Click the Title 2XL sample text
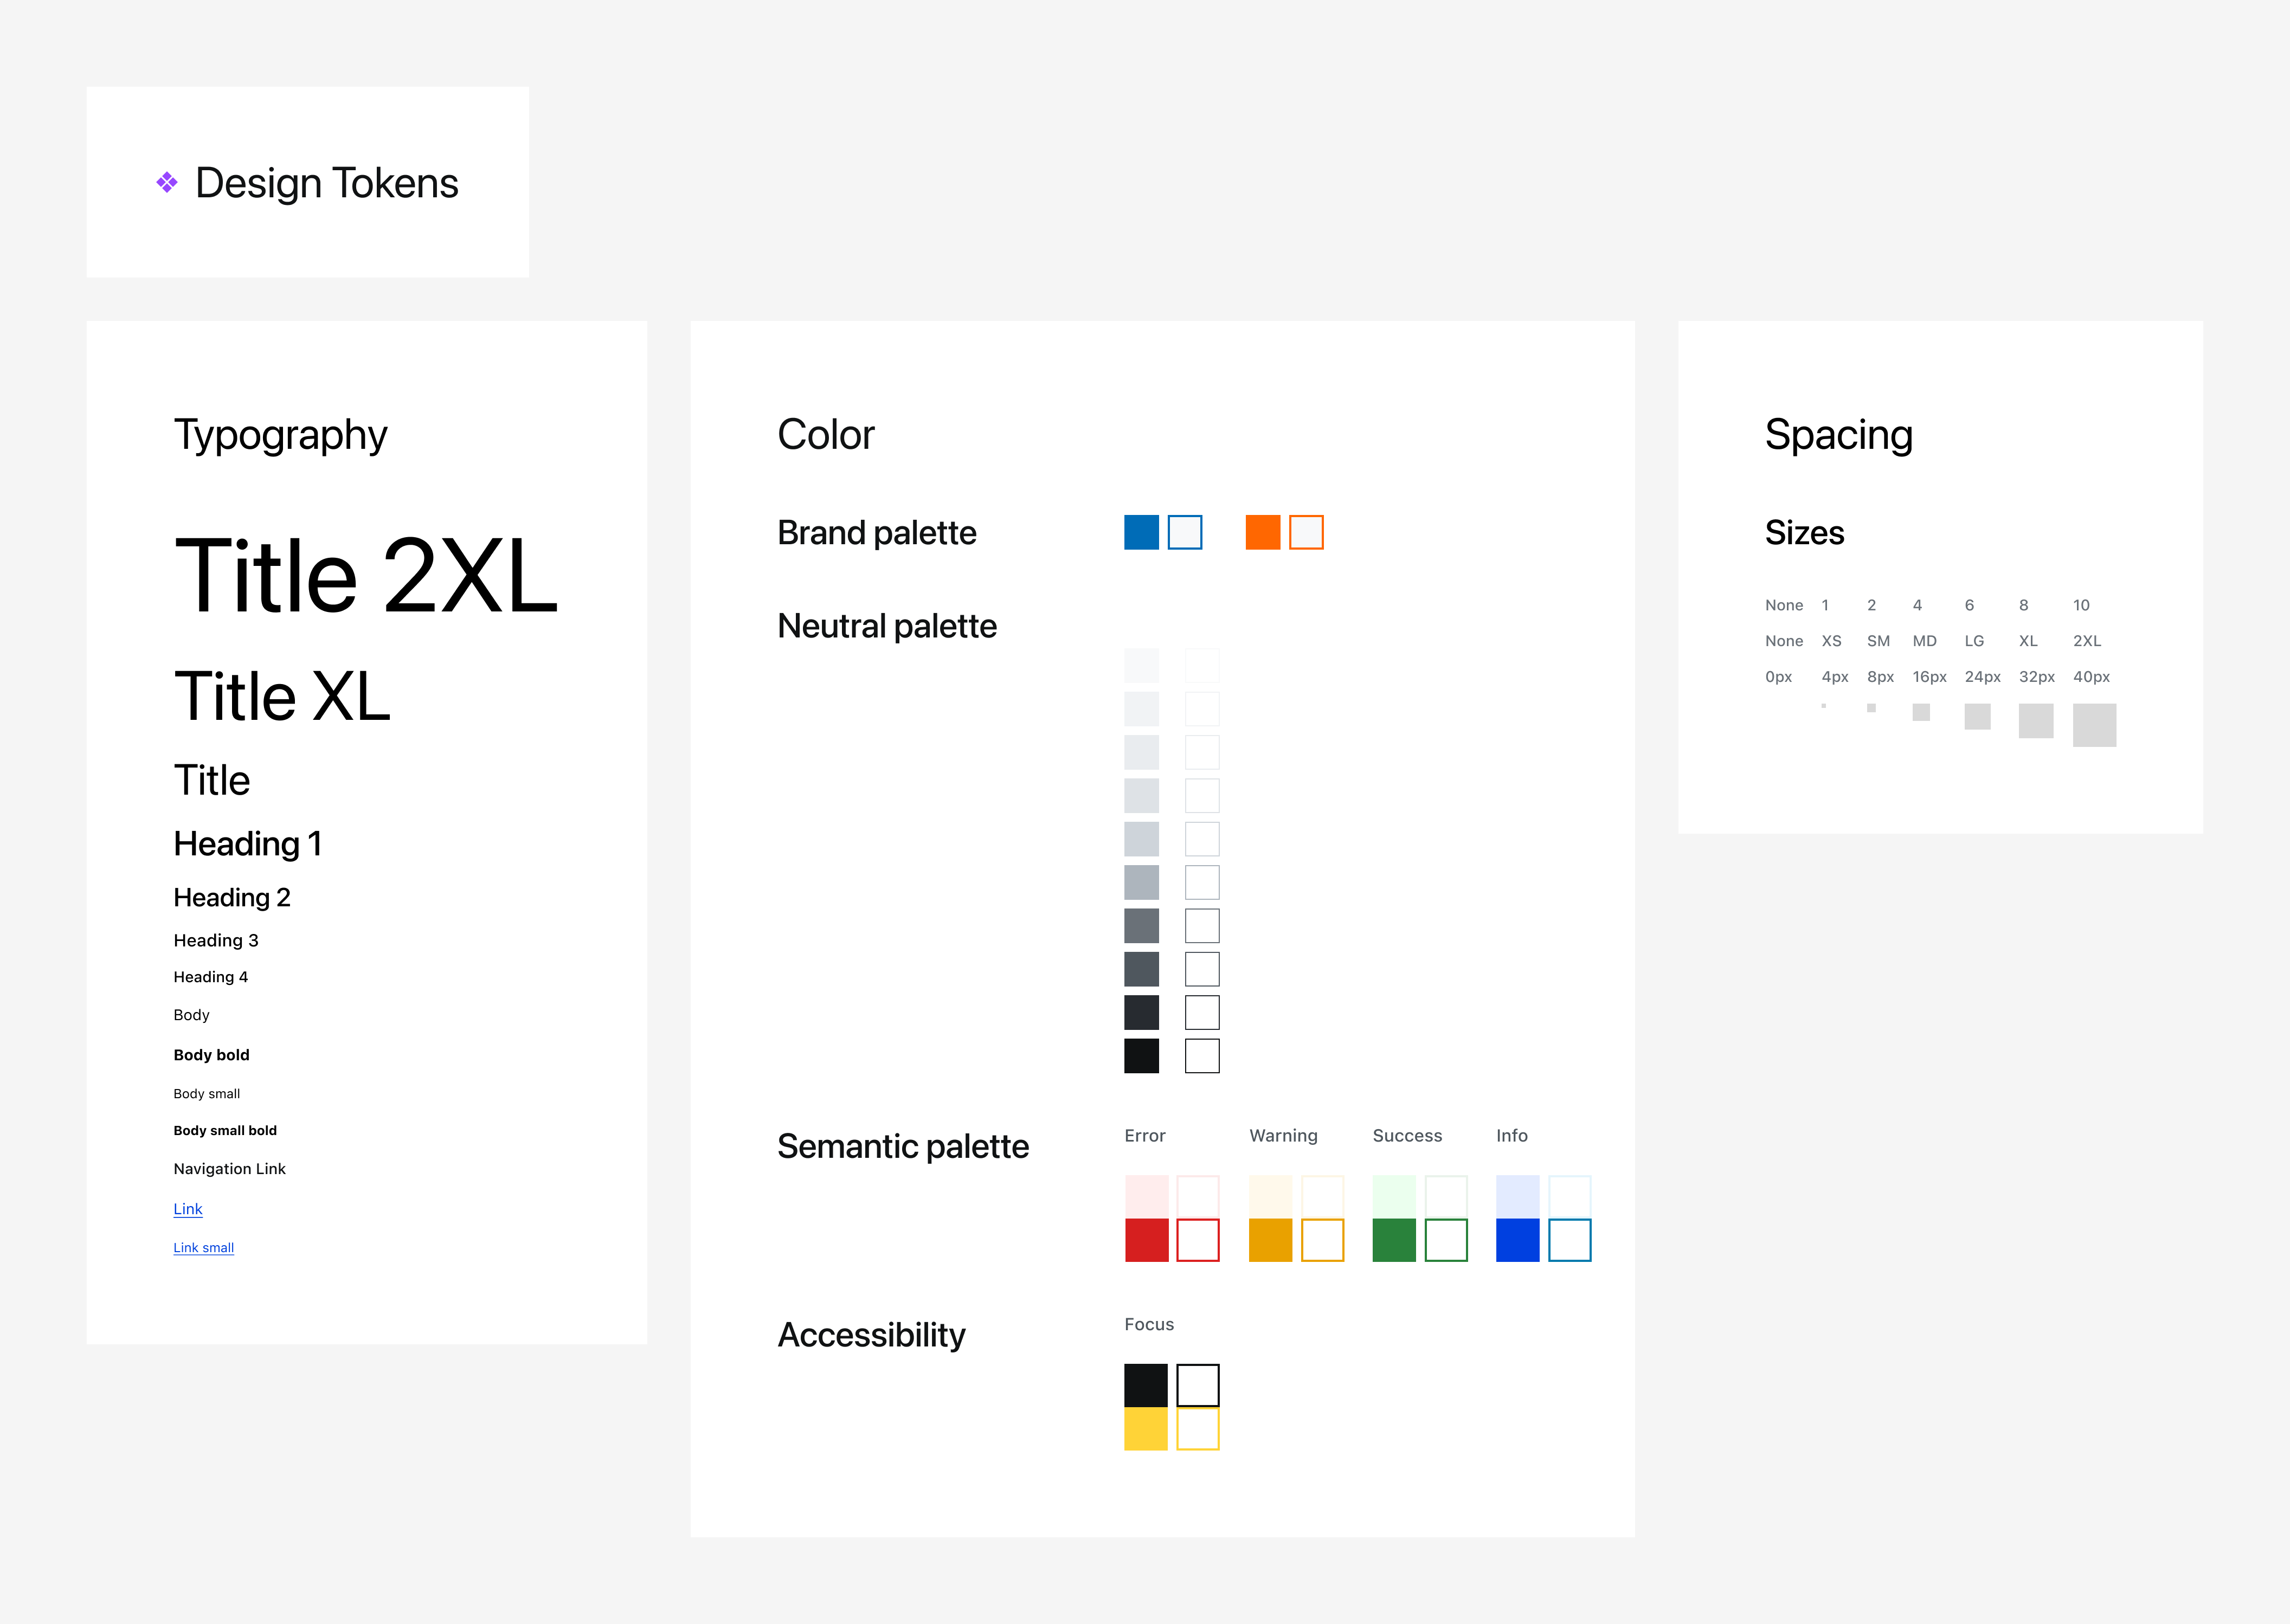 (x=366, y=576)
